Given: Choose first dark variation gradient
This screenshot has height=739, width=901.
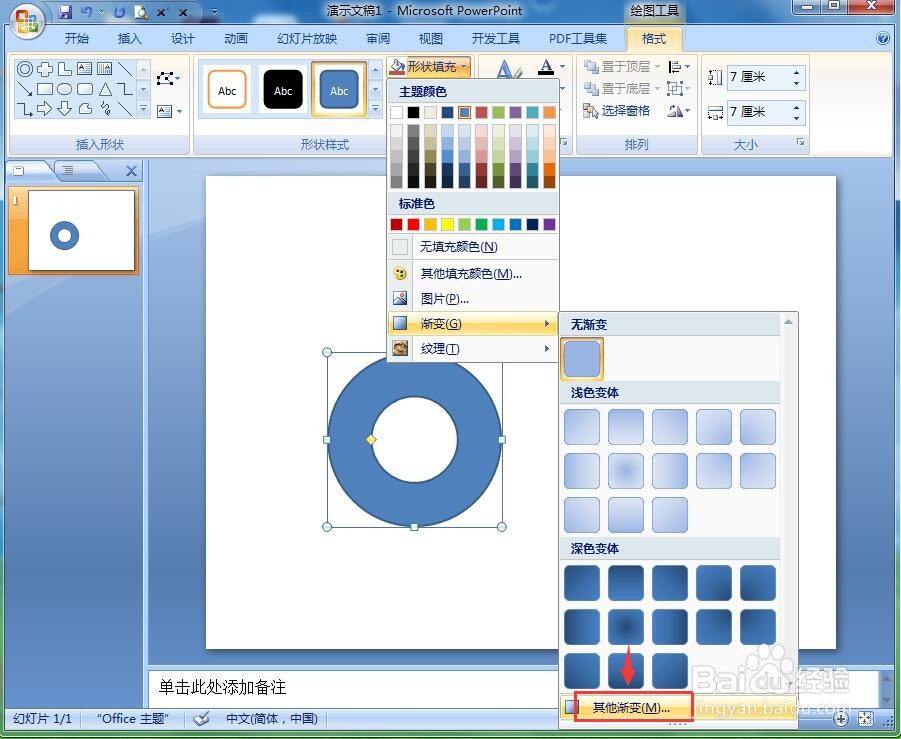Looking at the screenshot, I should [582, 583].
